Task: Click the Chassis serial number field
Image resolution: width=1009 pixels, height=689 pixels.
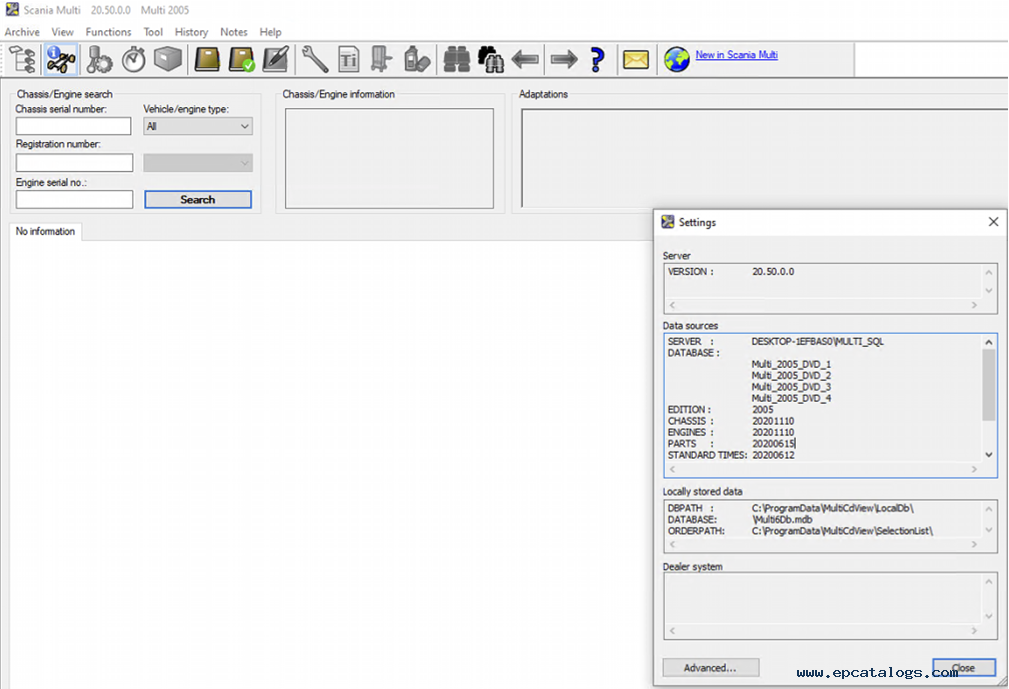Action: 73,126
